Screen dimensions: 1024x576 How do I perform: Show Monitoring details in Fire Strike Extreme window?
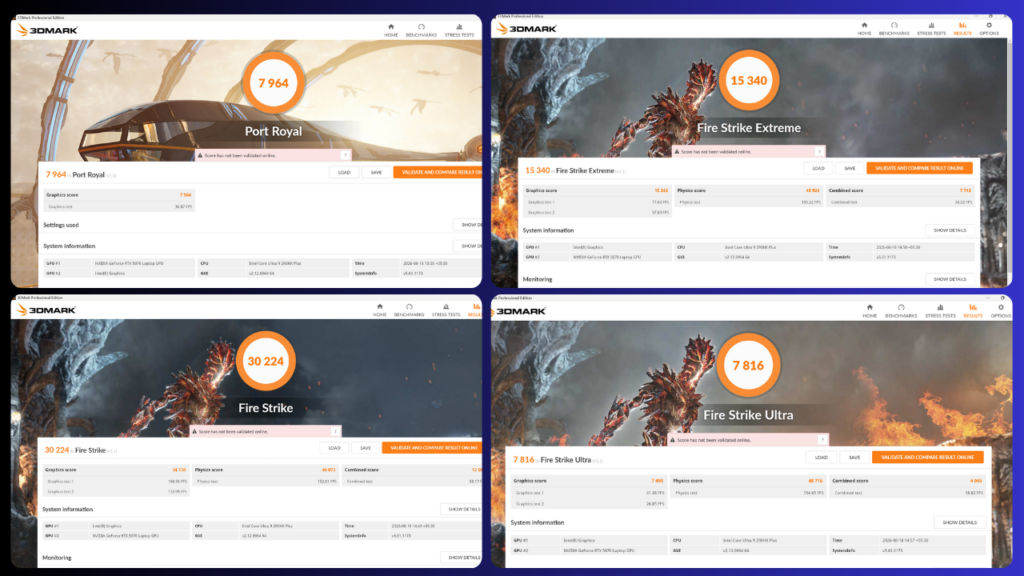tap(950, 279)
